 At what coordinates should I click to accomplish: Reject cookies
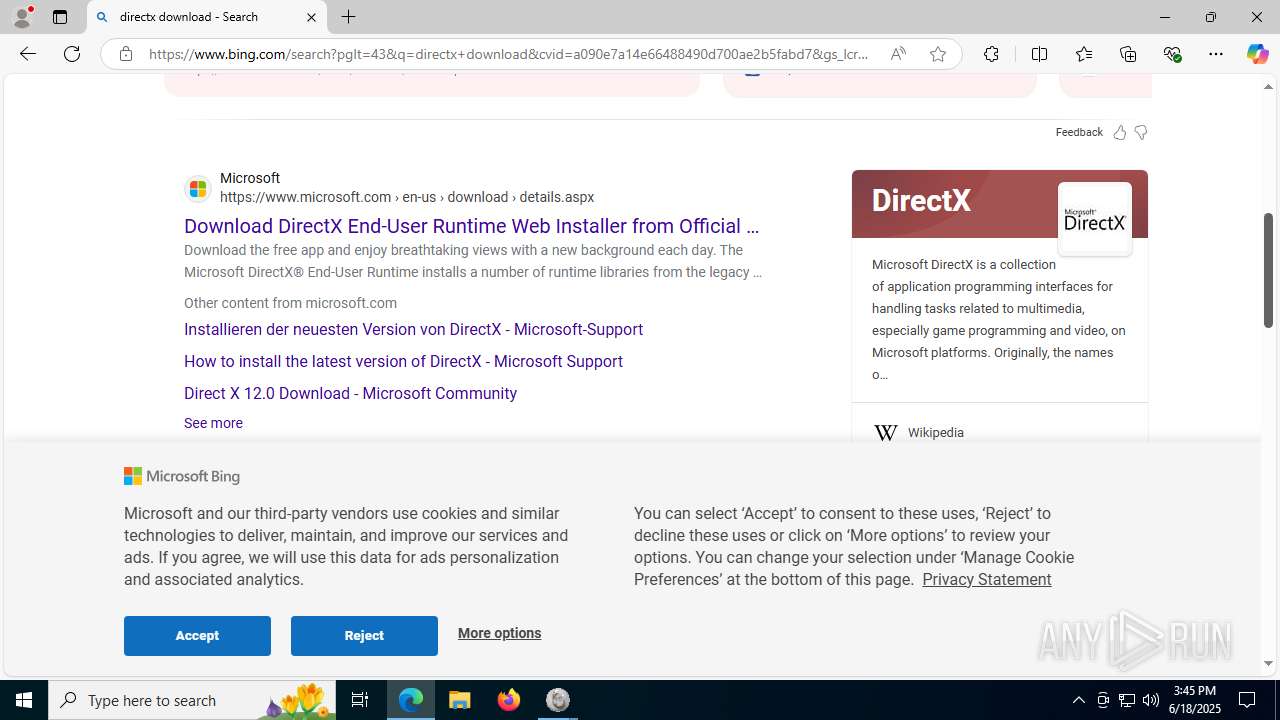(364, 636)
